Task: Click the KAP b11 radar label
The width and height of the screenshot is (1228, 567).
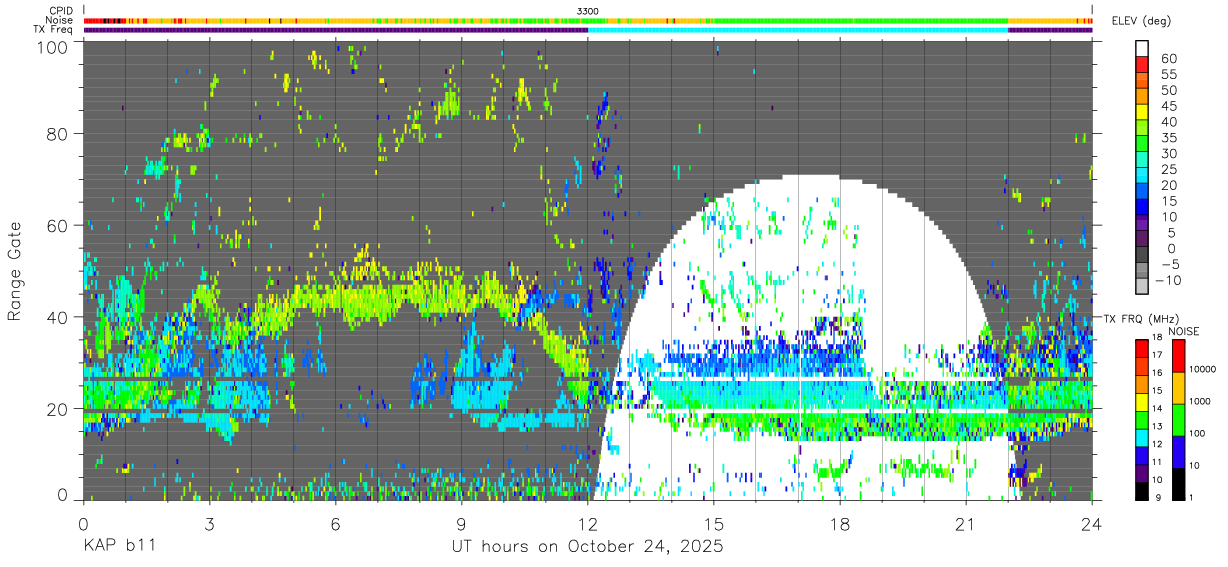Action: (117, 547)
